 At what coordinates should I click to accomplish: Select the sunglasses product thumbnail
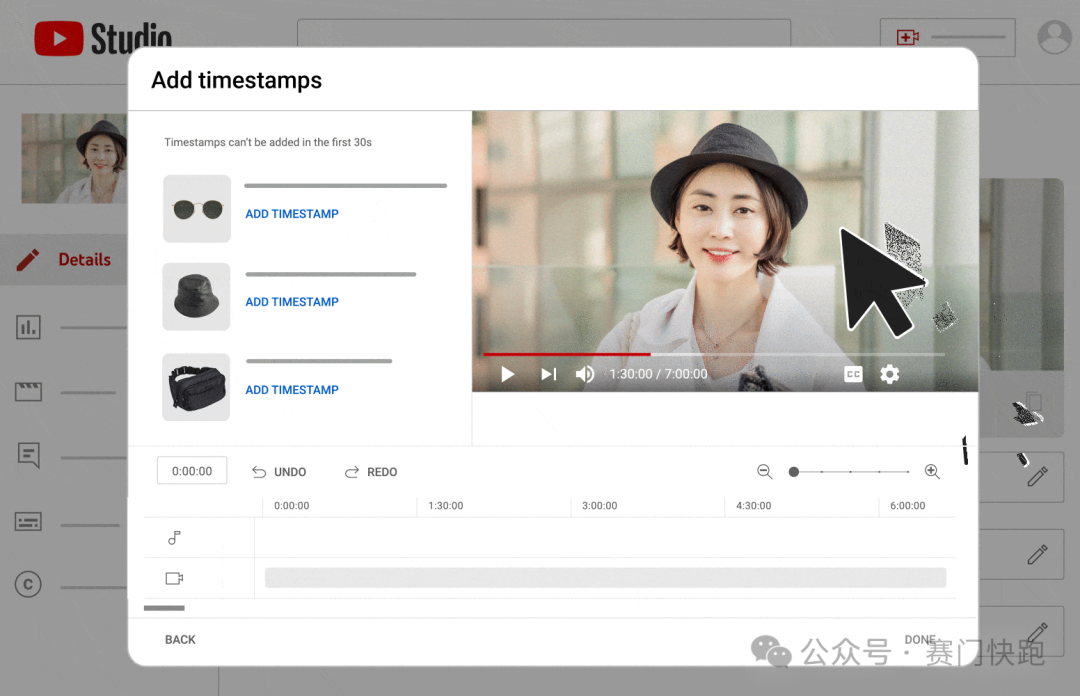197,209
